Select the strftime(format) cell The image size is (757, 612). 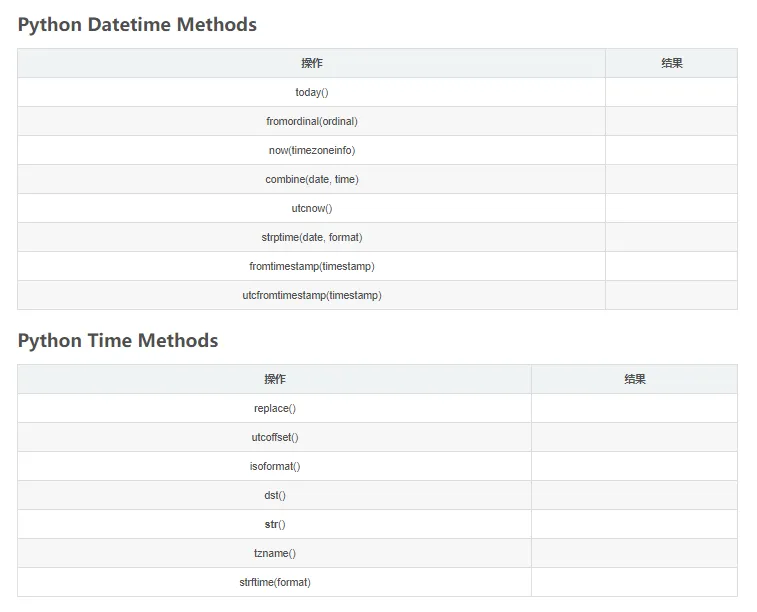coord(275,582)
